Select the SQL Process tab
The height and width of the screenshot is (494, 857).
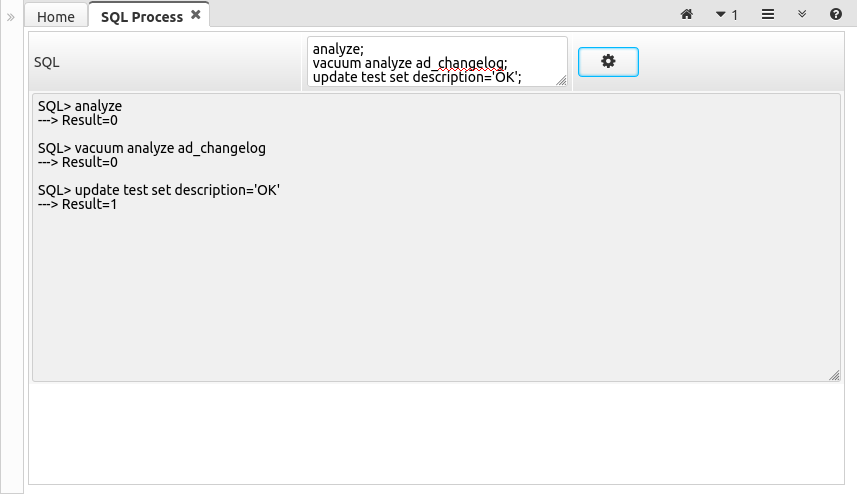click(141, 17)
